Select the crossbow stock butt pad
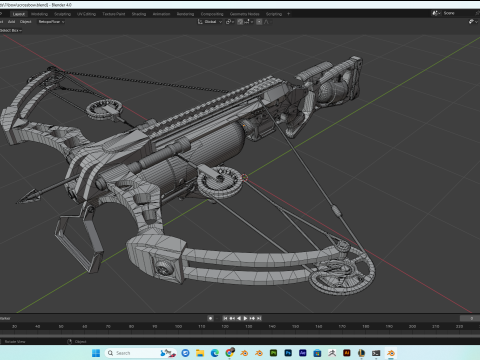This screenshot has height=360, width=480. tap(356, 78)
